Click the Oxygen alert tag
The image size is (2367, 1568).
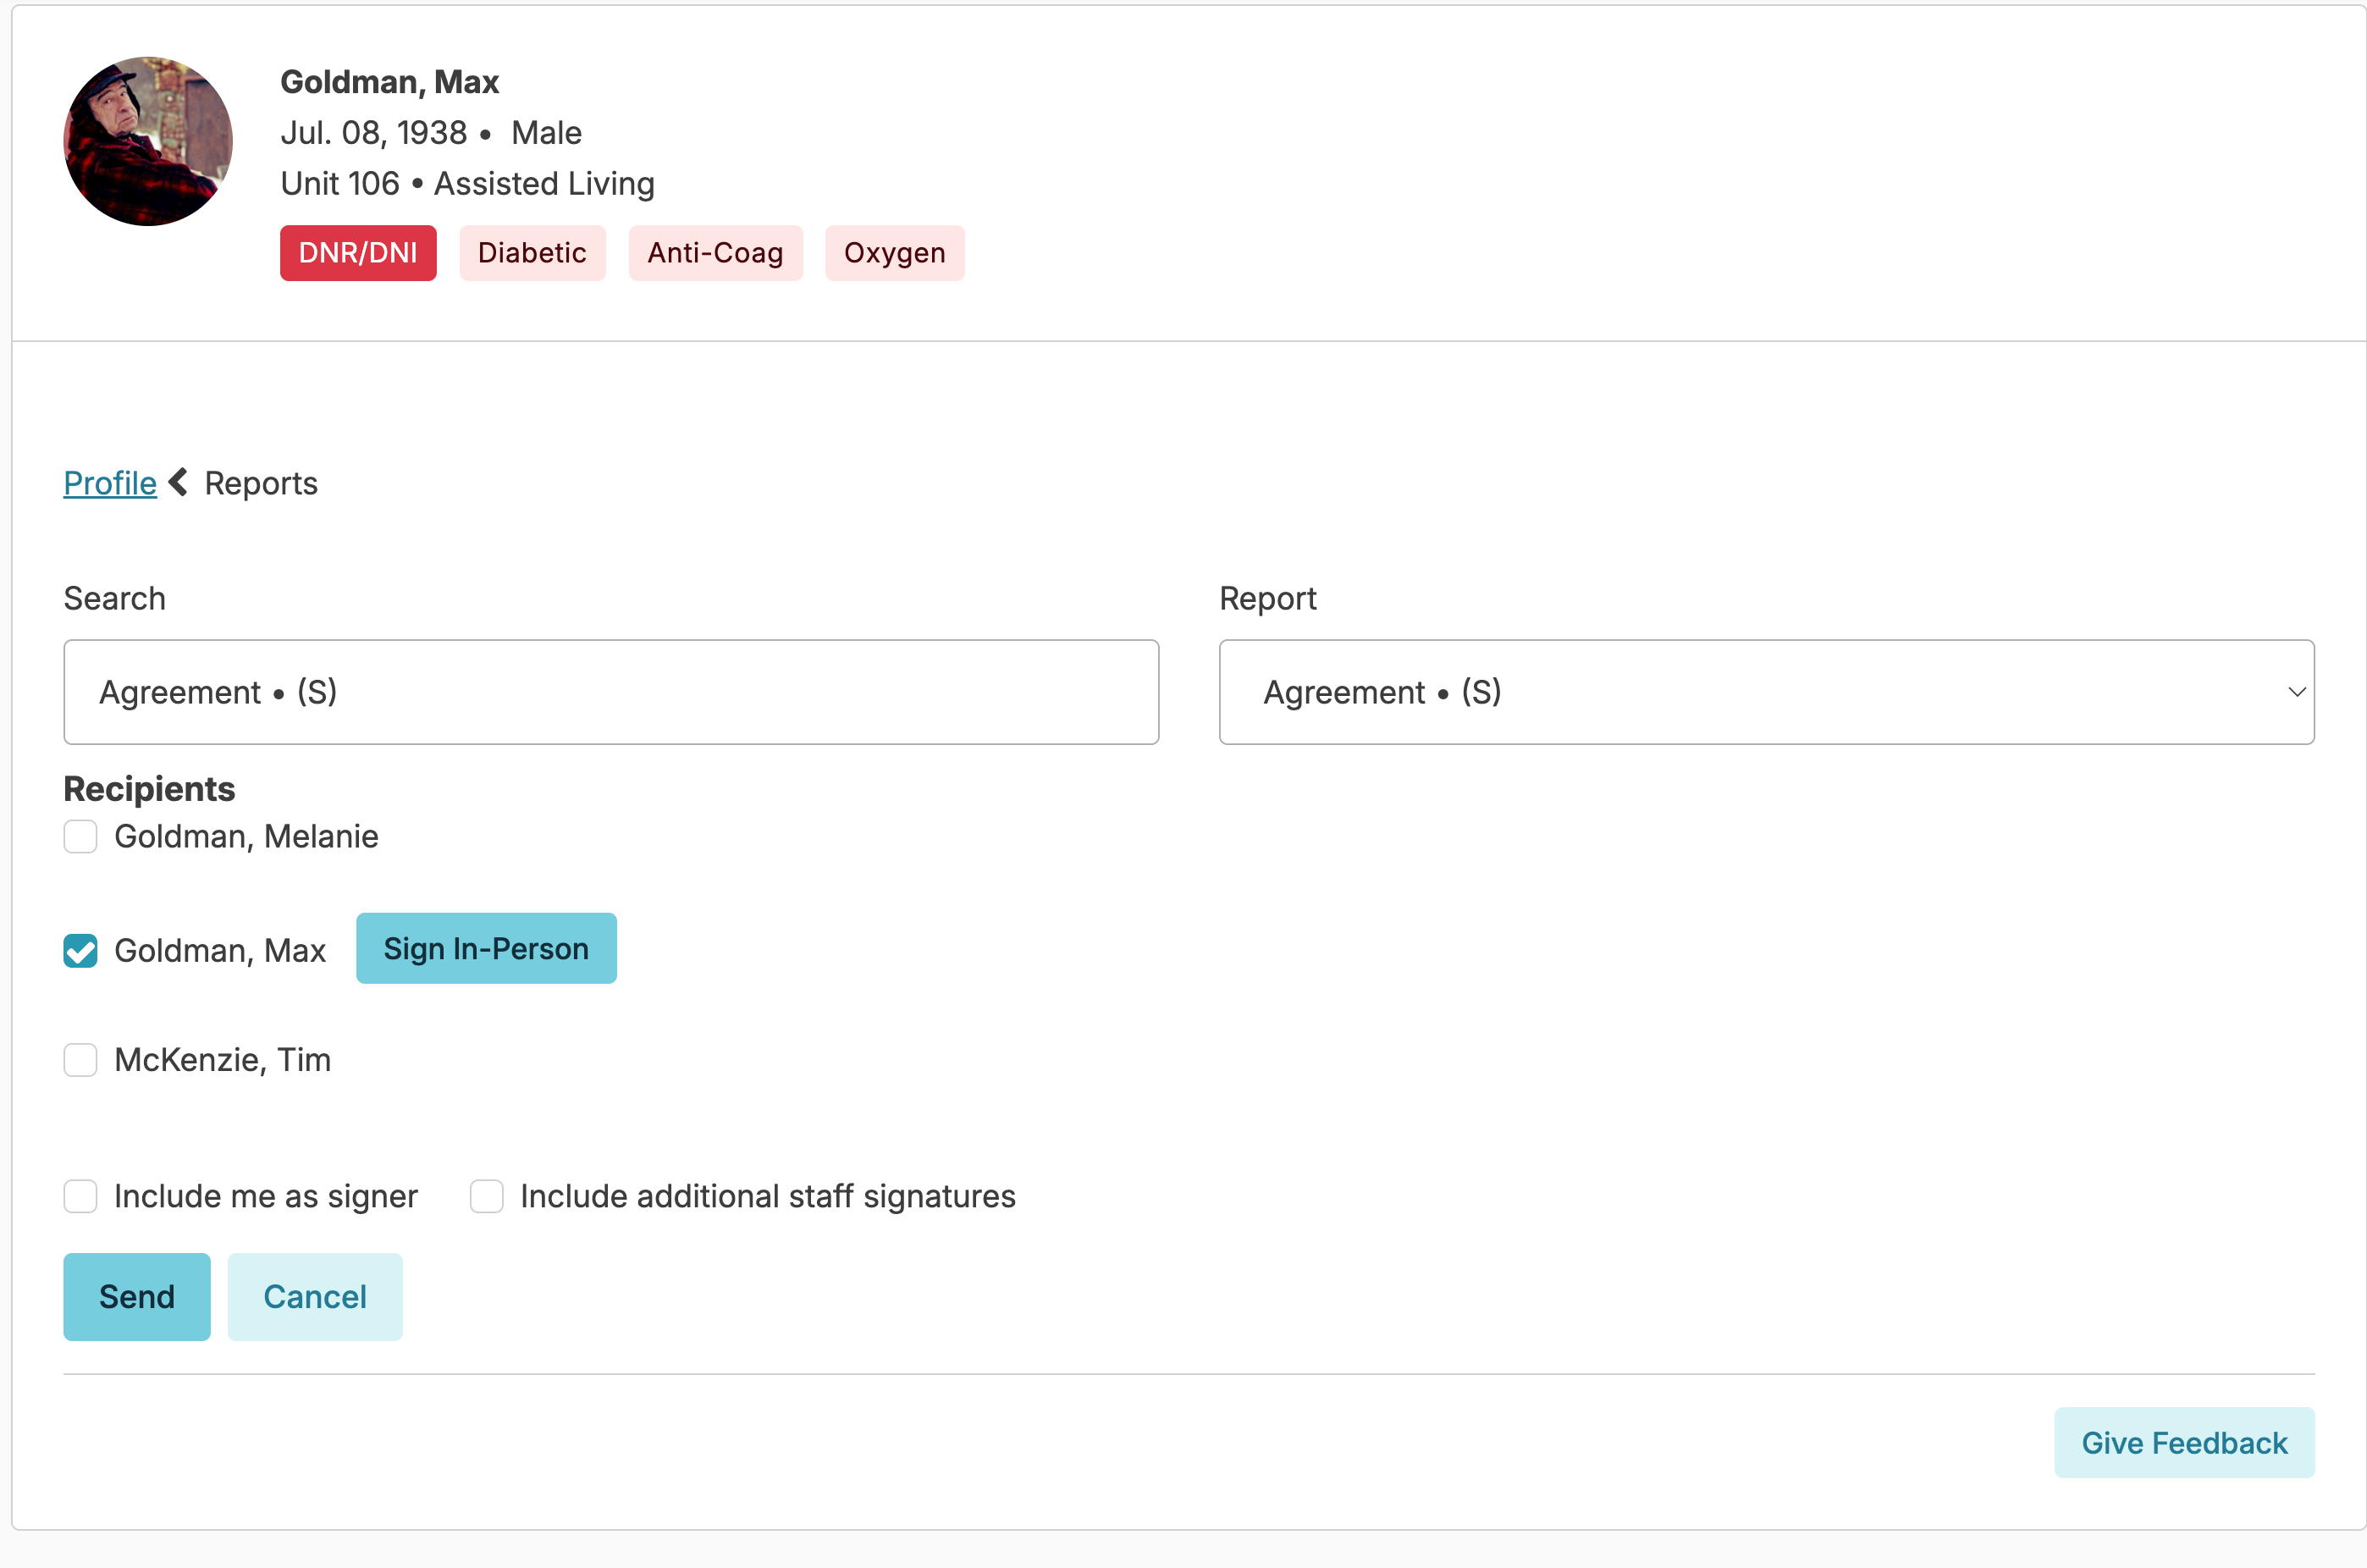894,253
